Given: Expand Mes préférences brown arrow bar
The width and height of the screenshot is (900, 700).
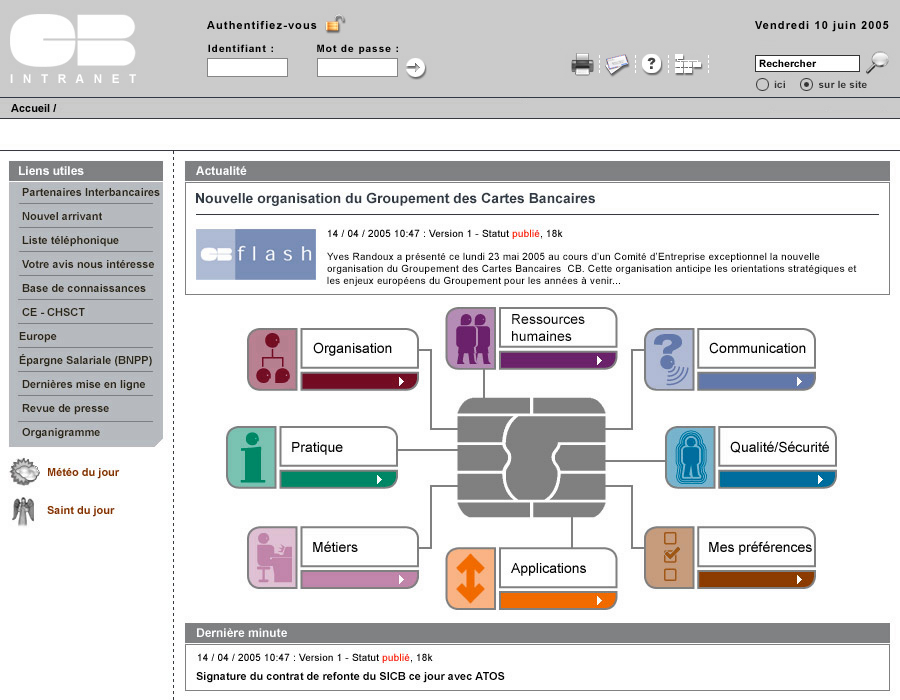Looking at the screenshot, I should coord(757,580).
